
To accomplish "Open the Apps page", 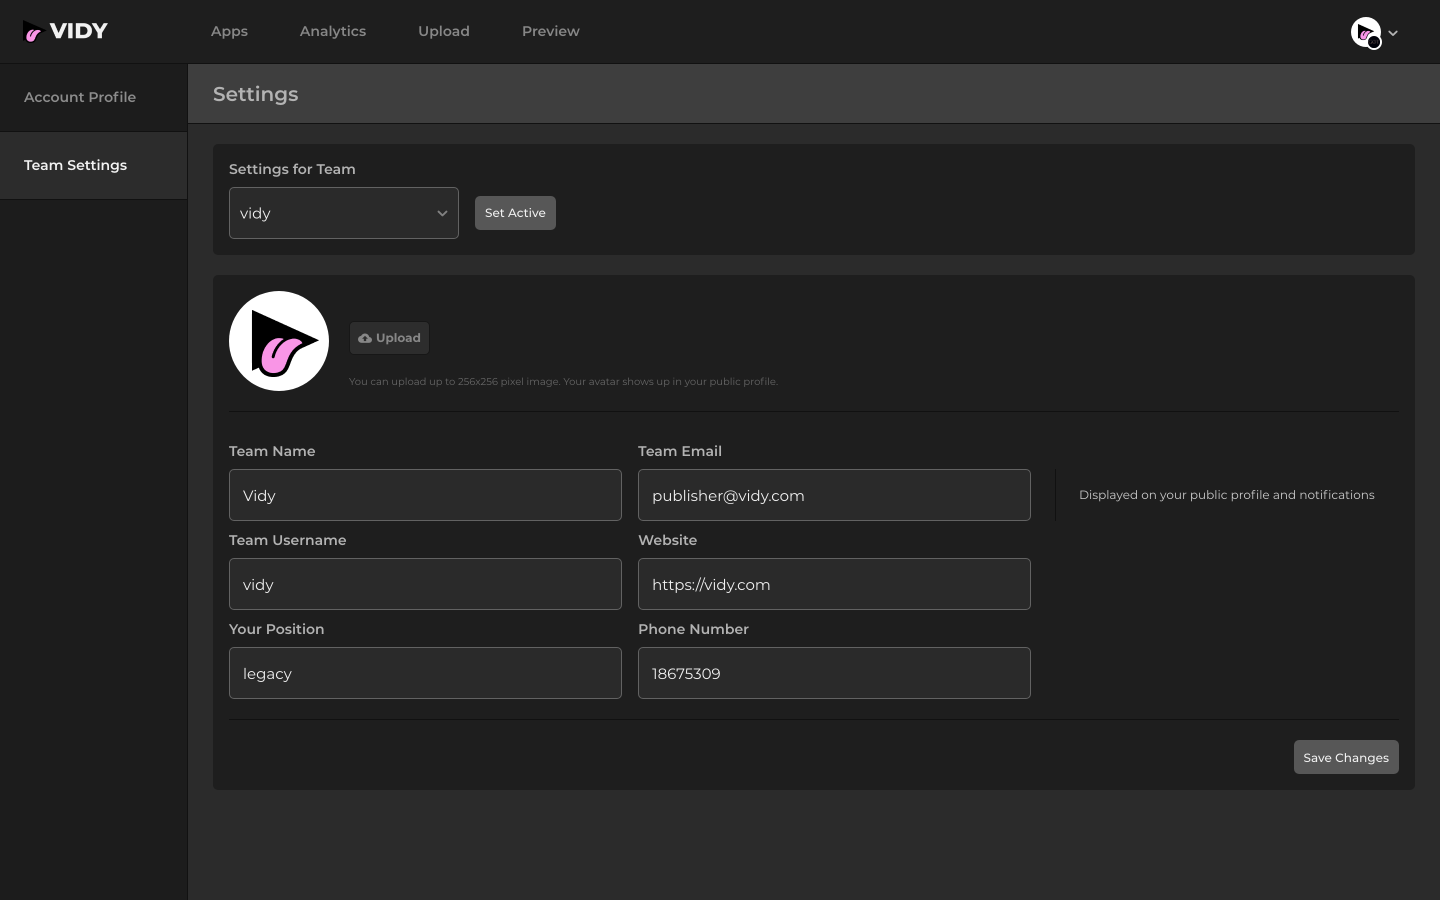I will pos(229,31).
